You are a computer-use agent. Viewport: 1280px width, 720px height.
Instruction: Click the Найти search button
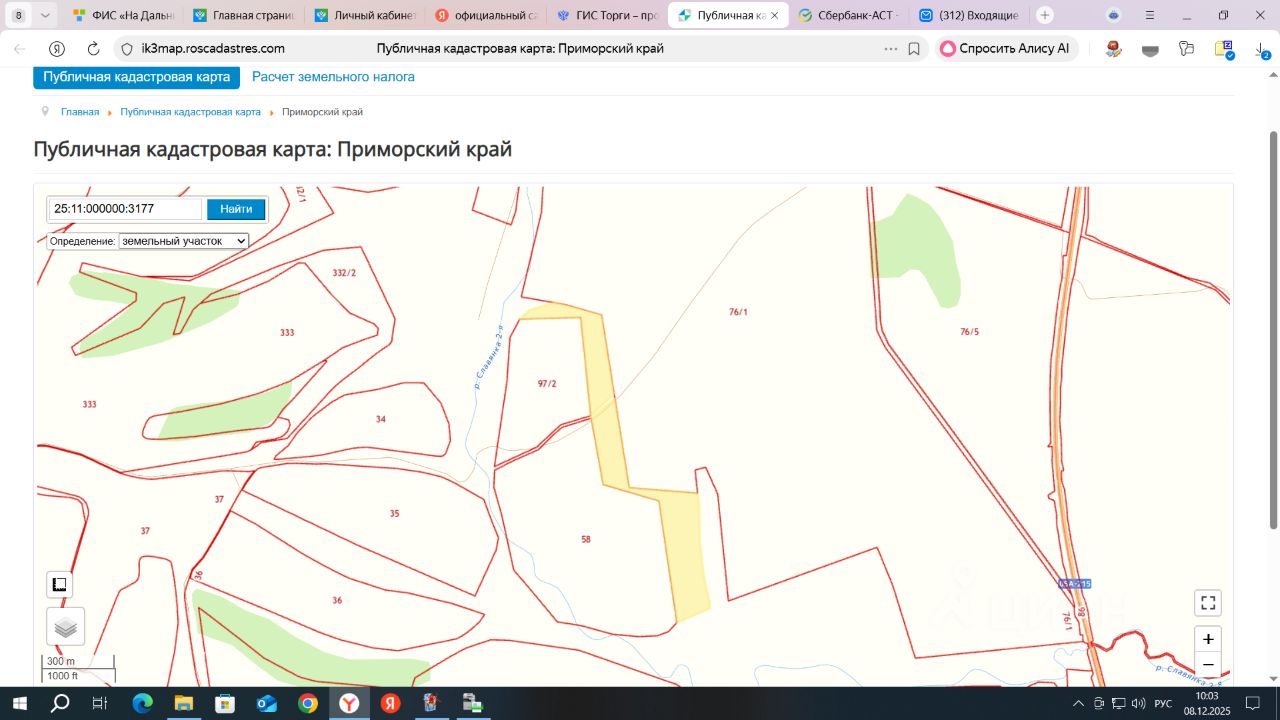[x=236, y=209]
